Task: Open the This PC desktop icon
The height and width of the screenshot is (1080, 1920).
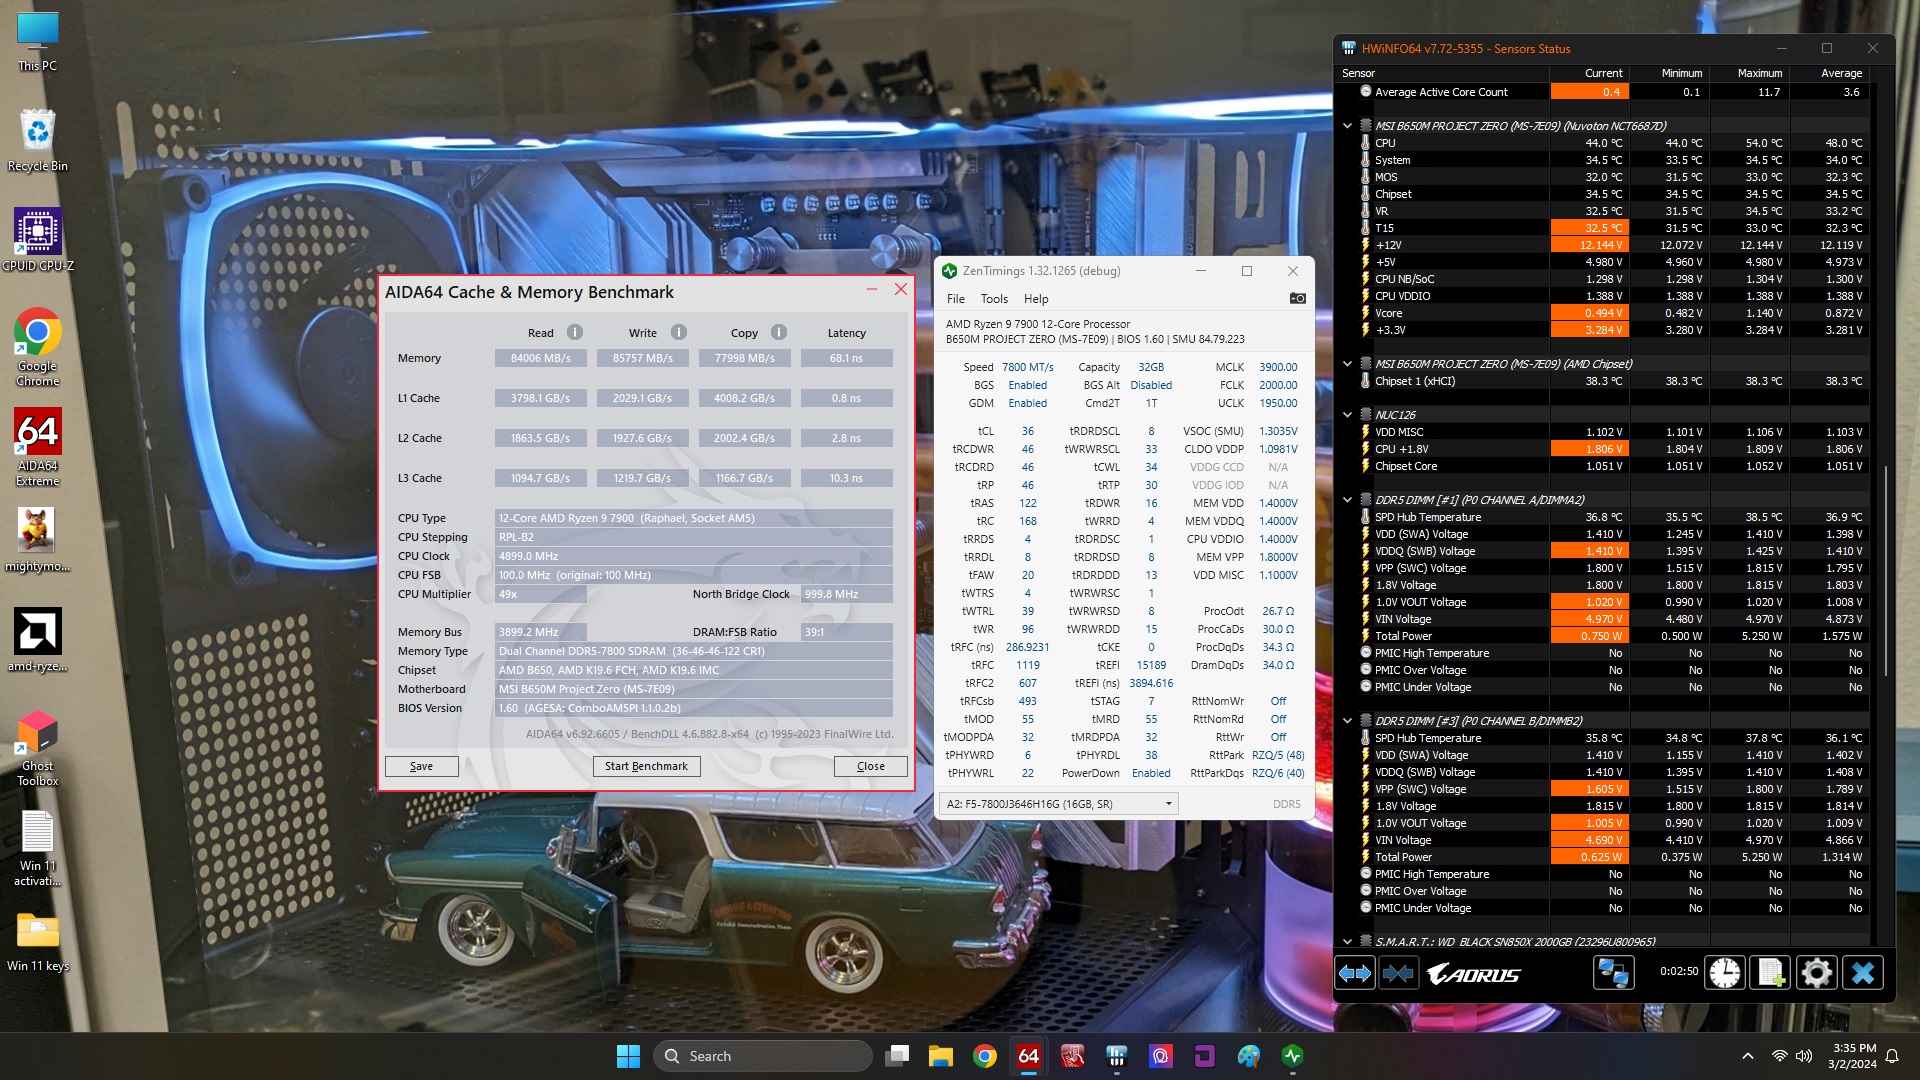Action: pyautogui.click(x=38, y=42)
